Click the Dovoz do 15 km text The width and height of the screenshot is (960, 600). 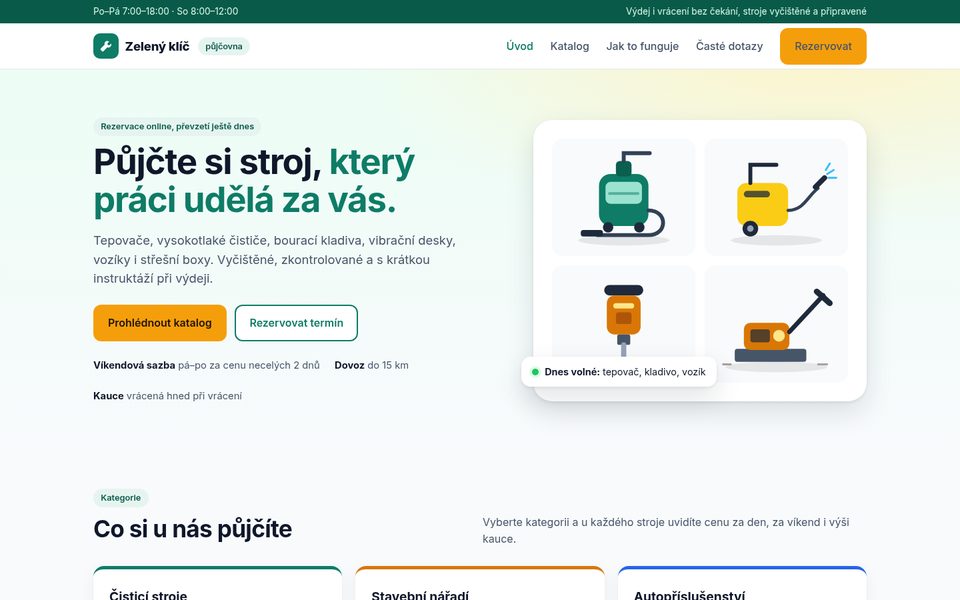pyautogui.click(x=371, y=366)
